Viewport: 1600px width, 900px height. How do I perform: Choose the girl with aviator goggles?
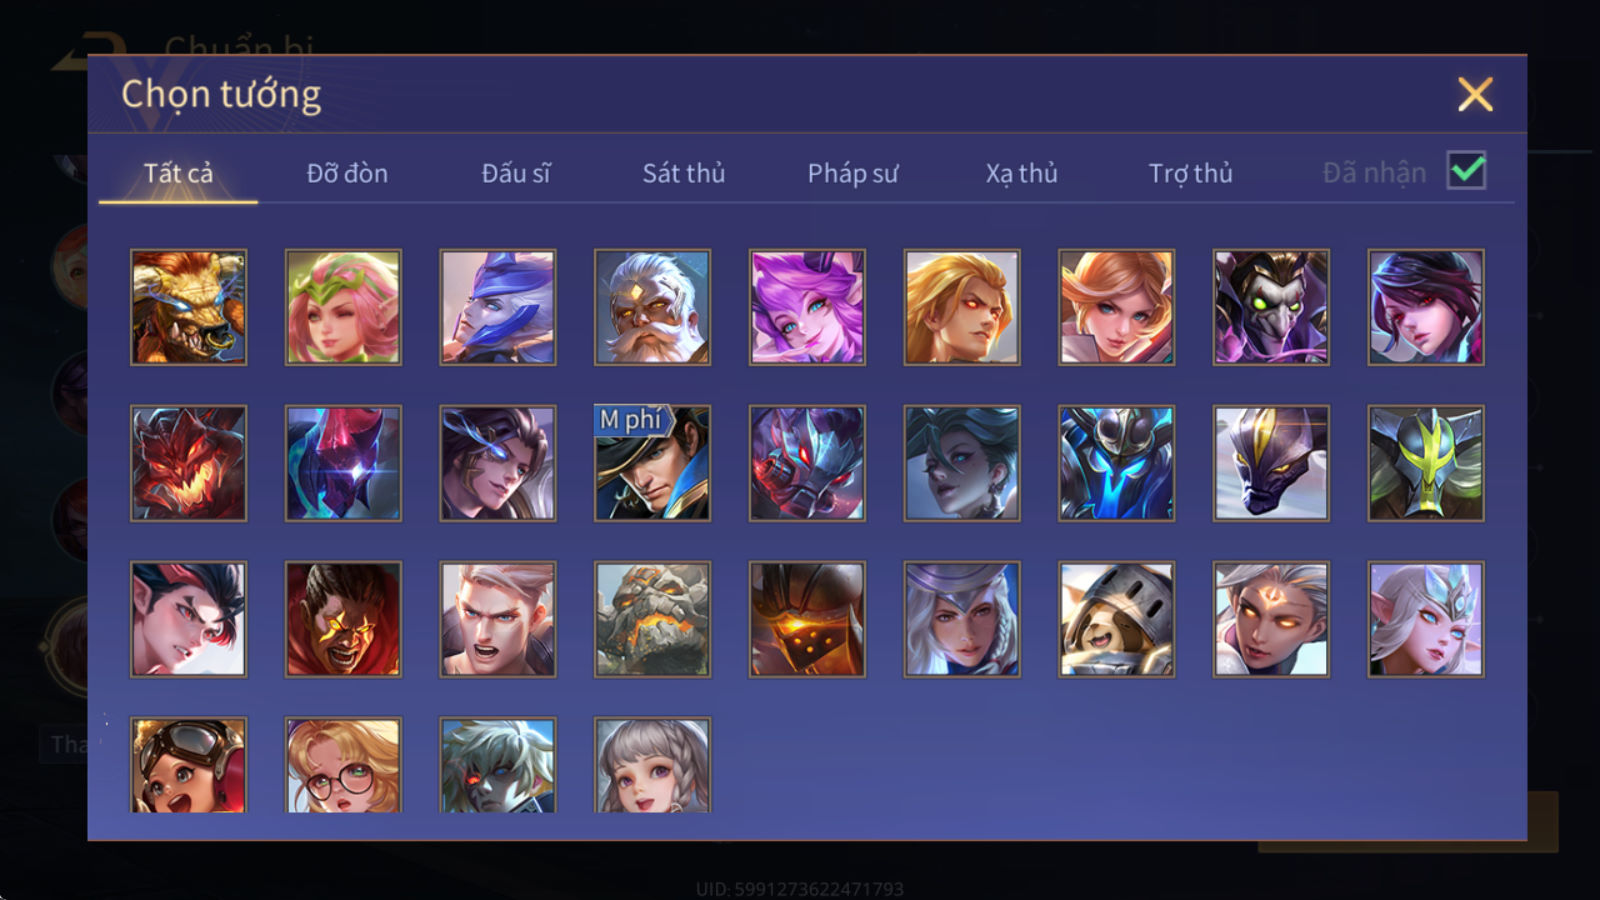coord(188,764)
